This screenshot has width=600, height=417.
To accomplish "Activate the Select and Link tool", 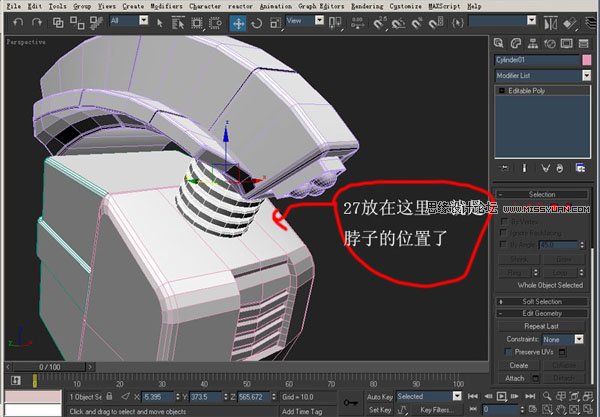I will (58, 23).
